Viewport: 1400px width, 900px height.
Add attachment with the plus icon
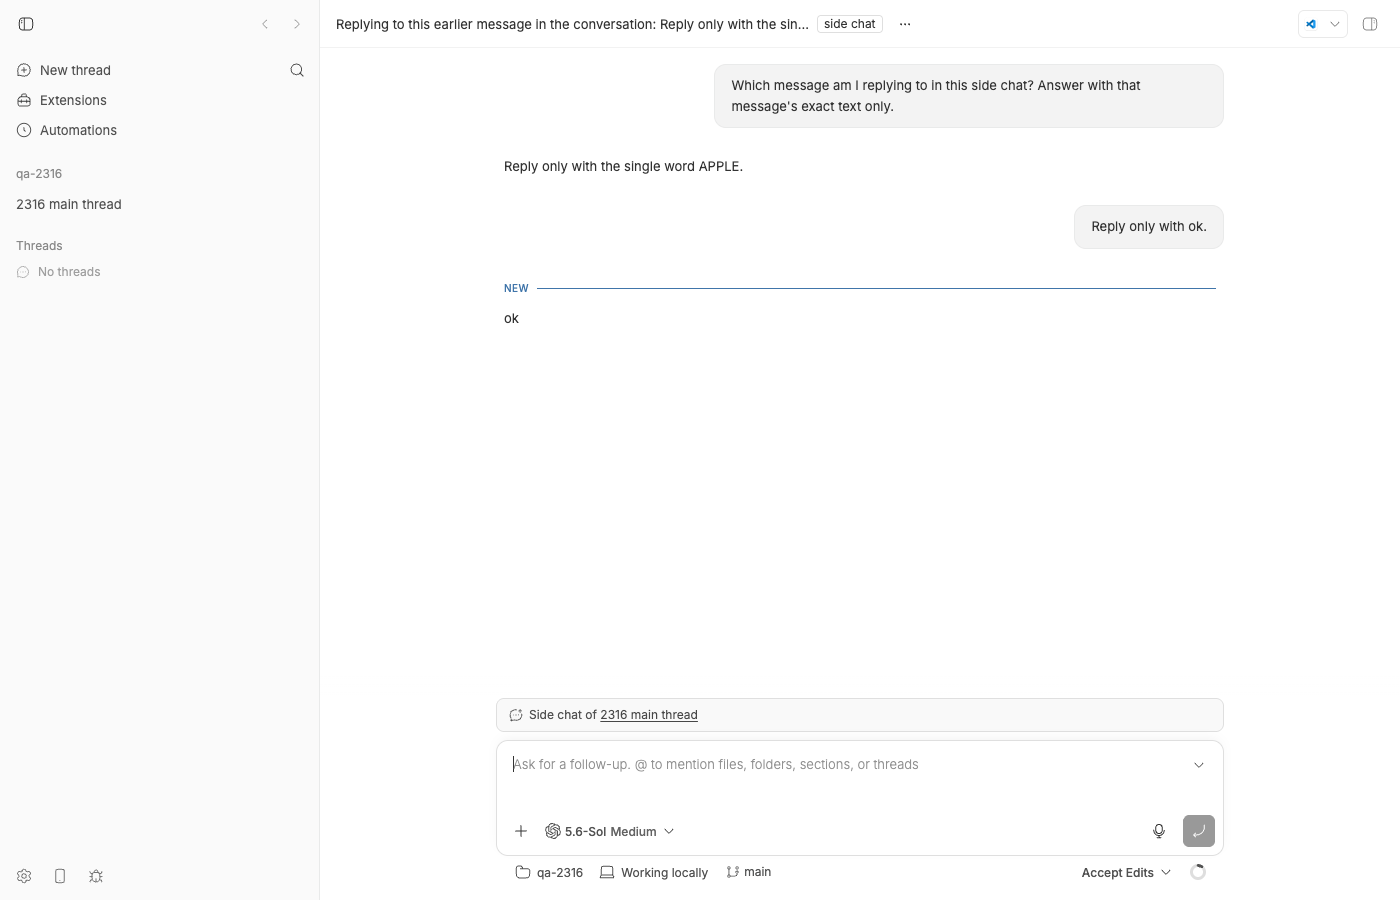[x=521, y=831]
